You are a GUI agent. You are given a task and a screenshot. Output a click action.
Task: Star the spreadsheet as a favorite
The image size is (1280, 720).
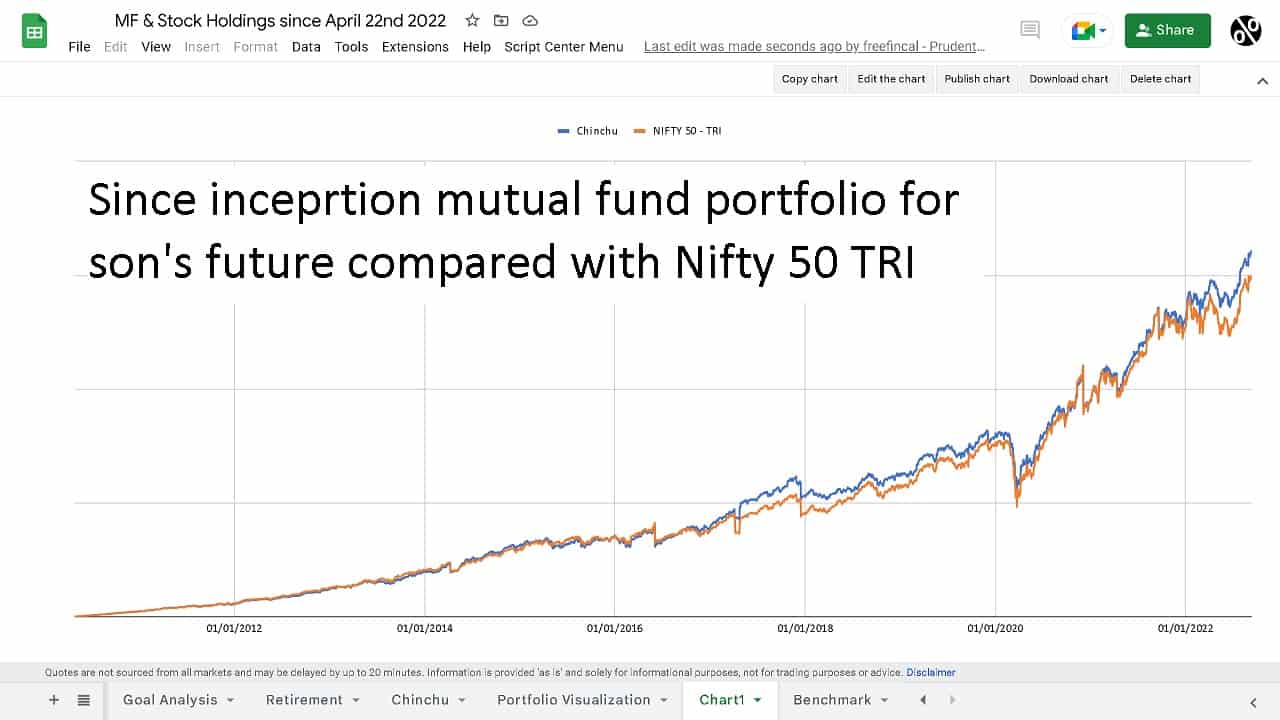coord(471,20)
